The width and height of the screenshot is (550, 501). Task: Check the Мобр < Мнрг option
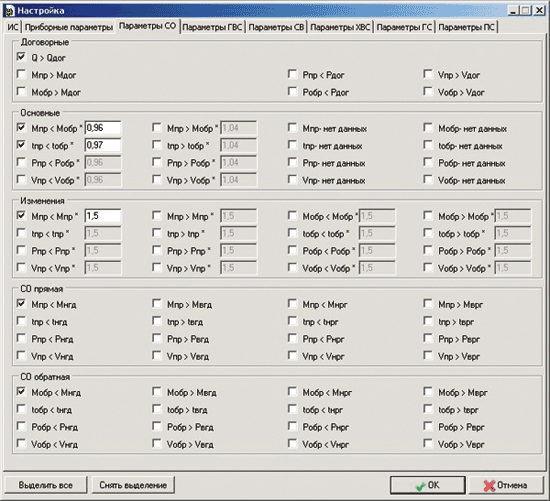pos(293,392)
